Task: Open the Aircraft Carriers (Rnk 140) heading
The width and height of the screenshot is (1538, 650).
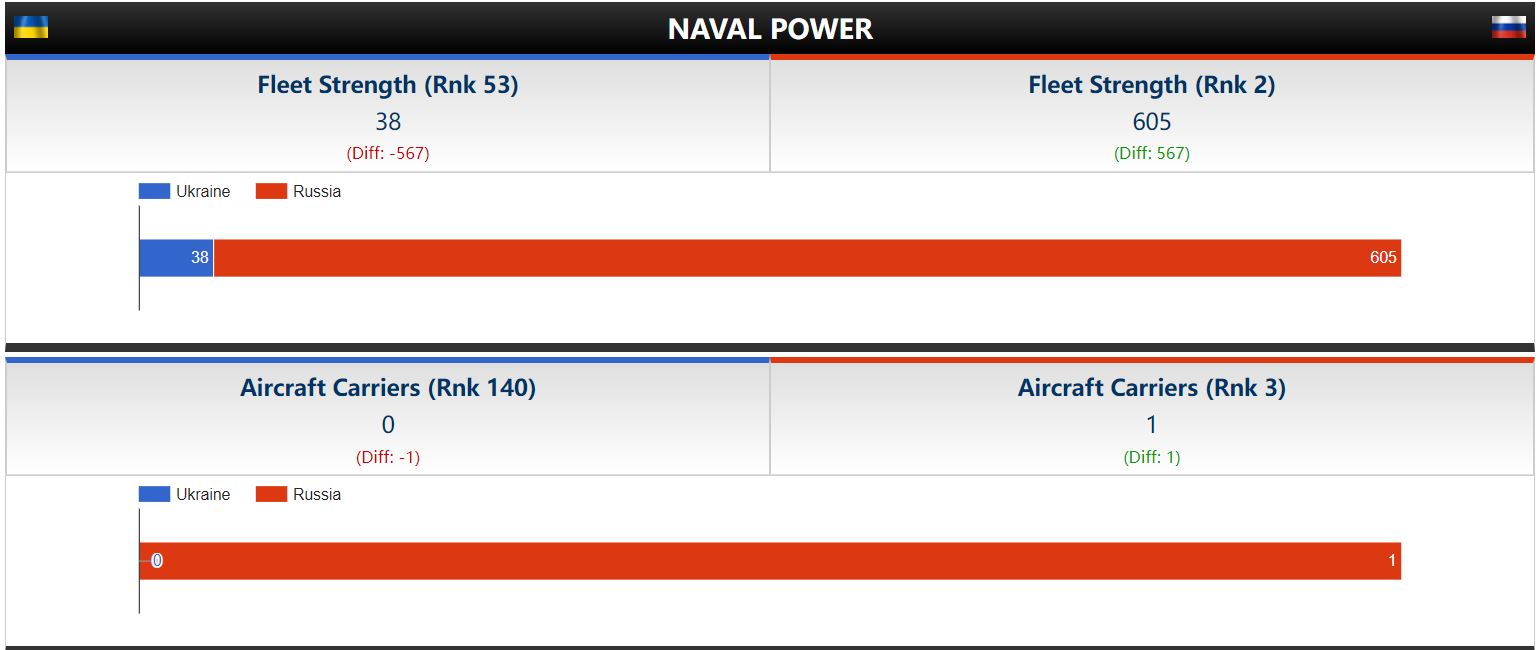Action: (x=388, y=388)
